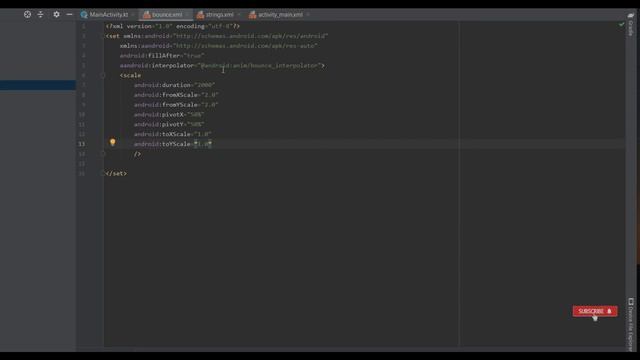Open the project panel gear options
Image resolution: width=640 pixels, height=360 pixels.
coord(56,14)
